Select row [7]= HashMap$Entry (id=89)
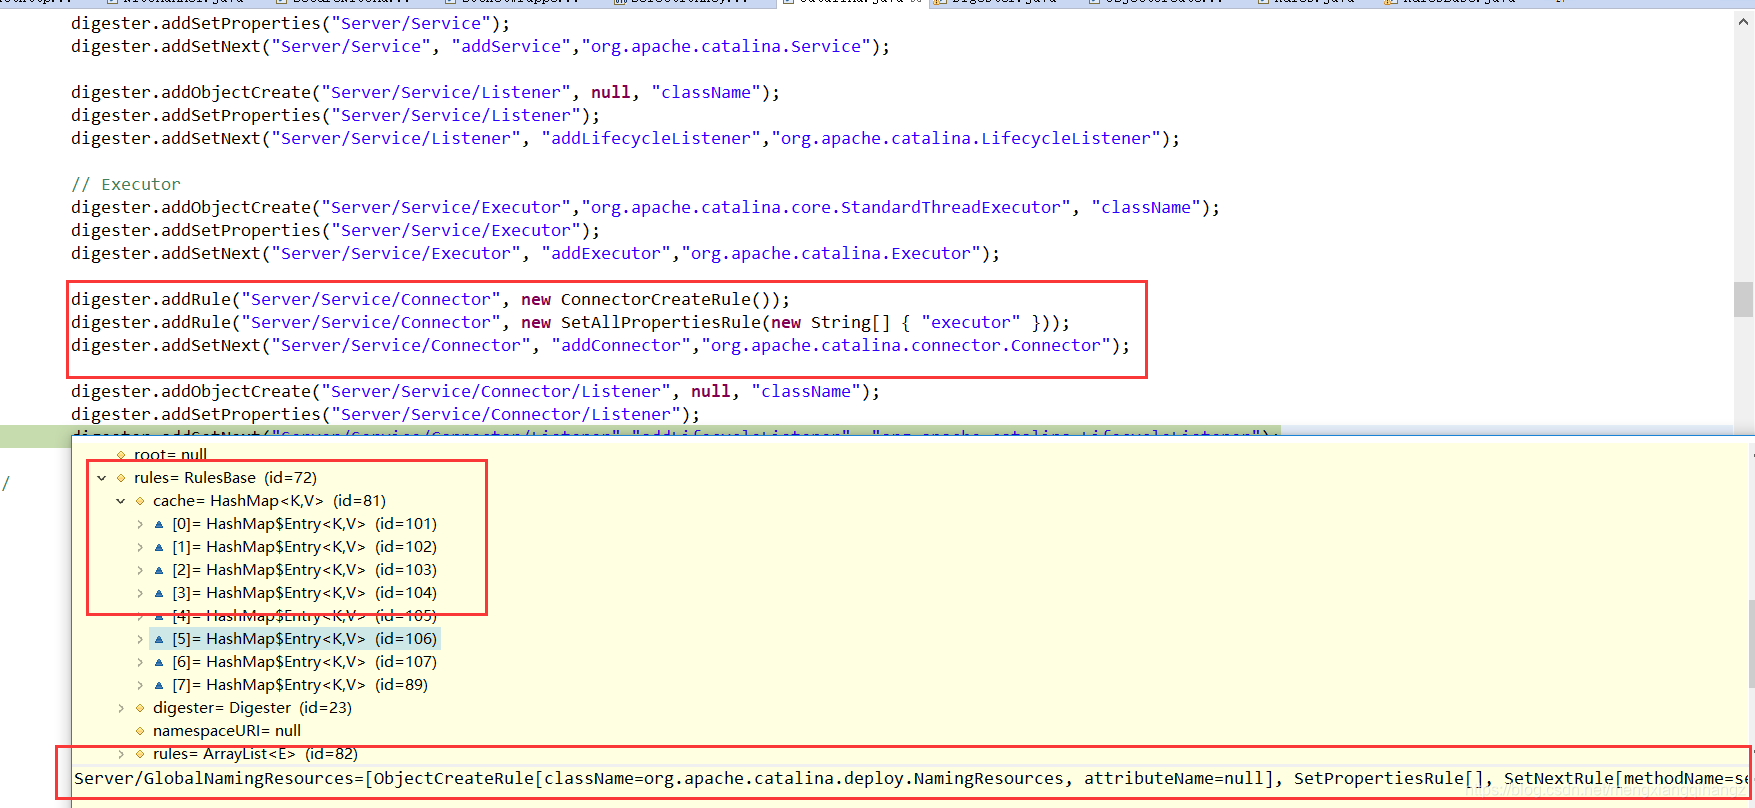Screen dimensions: 1755x808 click(x=300, y=685)
